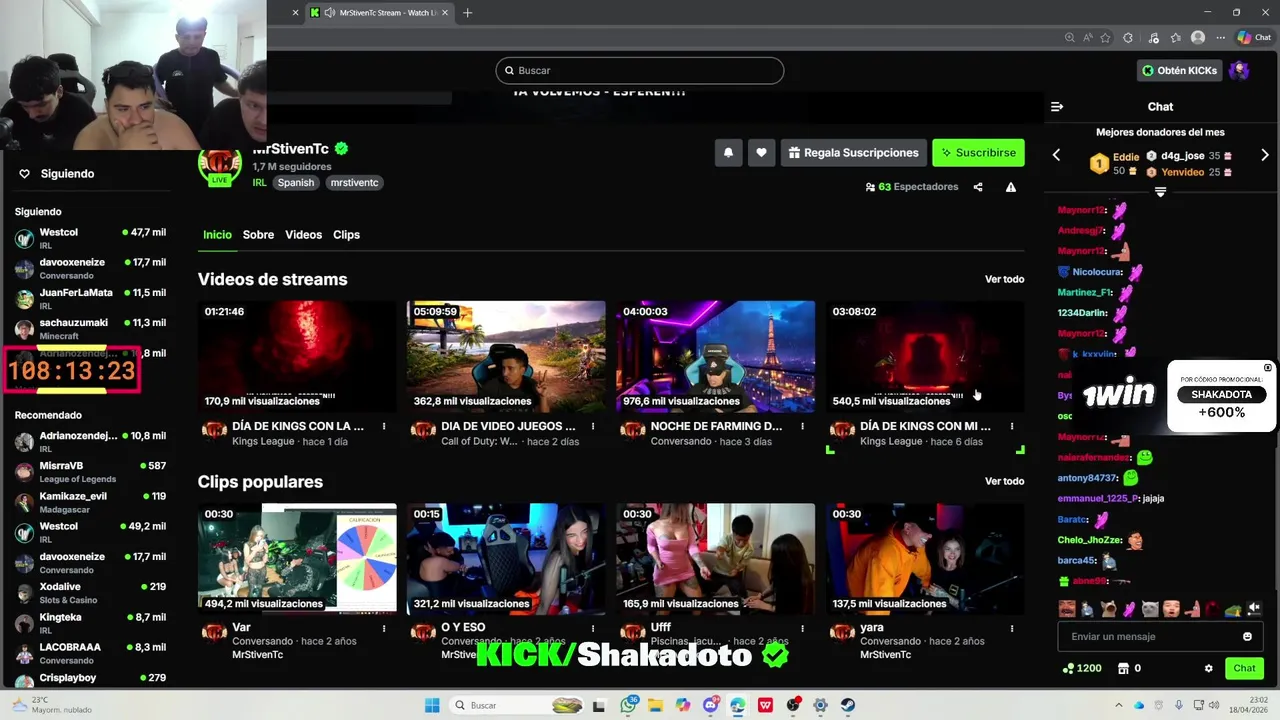The width and height of the screenshot is (1280, 720).
Task: Click Ver todo for Videos de streams
Action: tap(1004, 280)
